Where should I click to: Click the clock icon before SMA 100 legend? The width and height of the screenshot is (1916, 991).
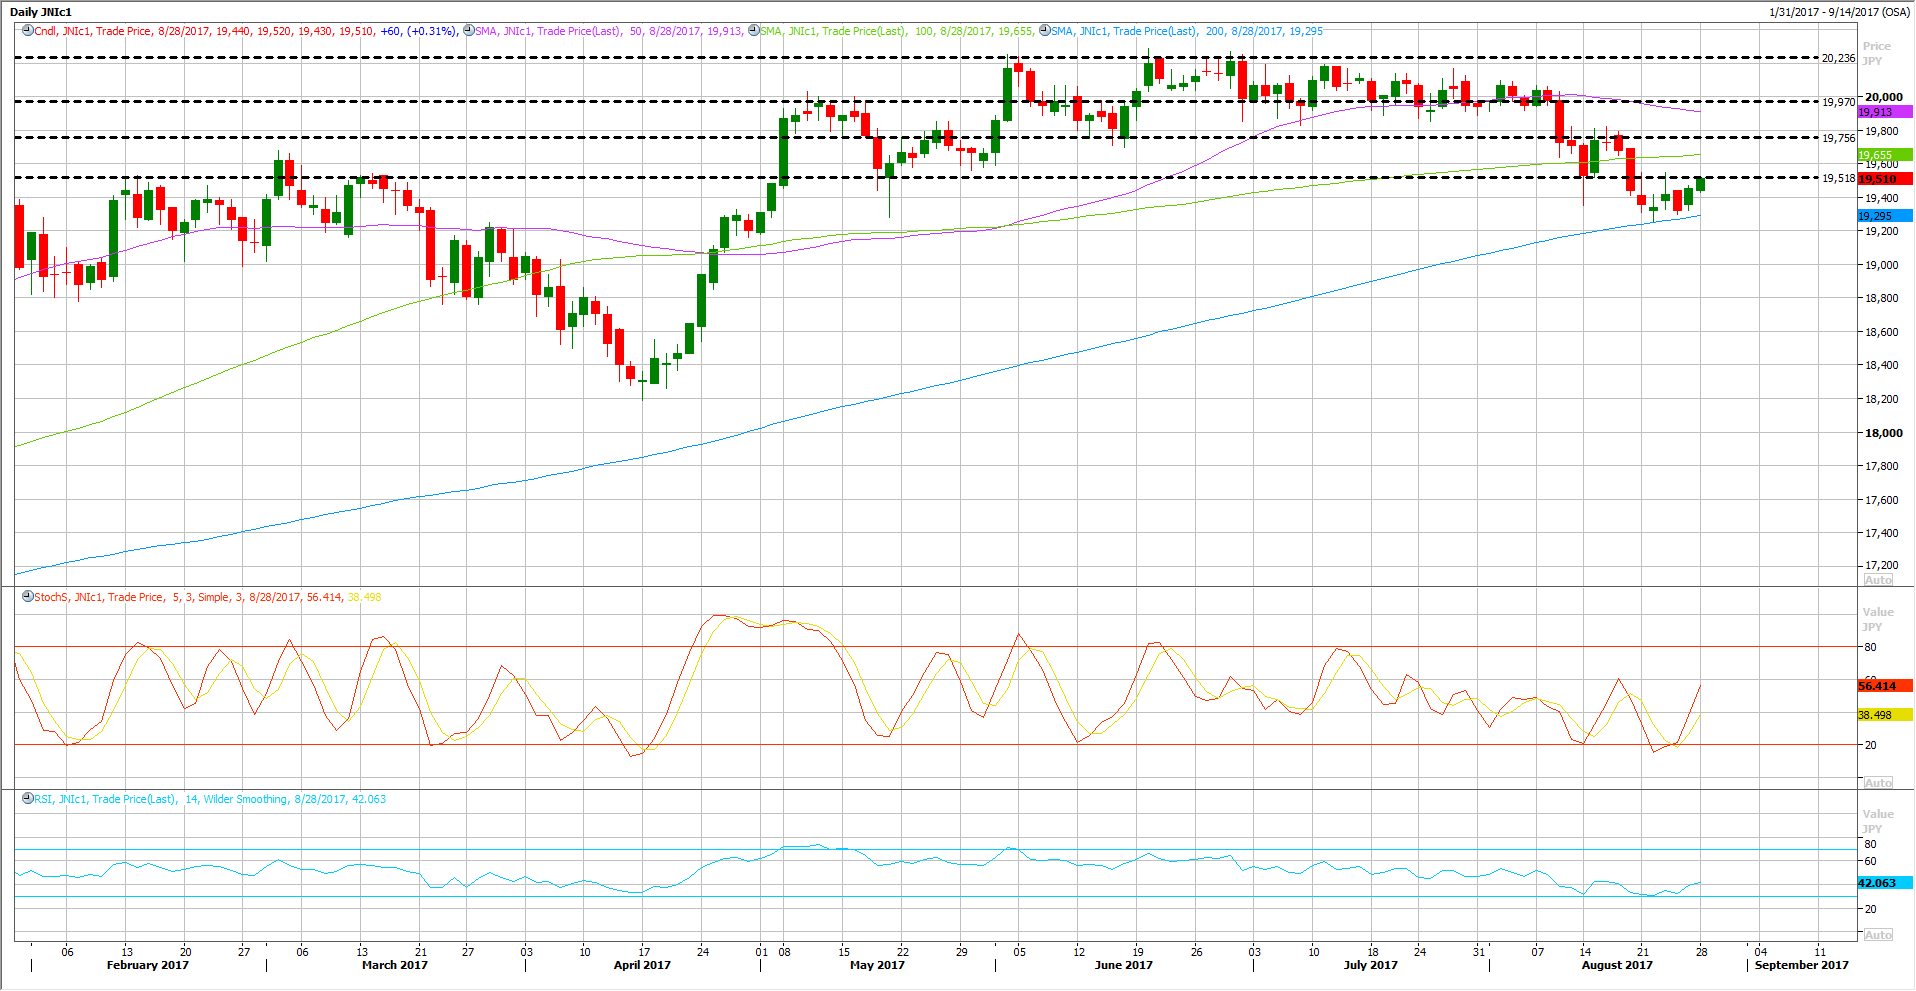[x=753, y=31]
